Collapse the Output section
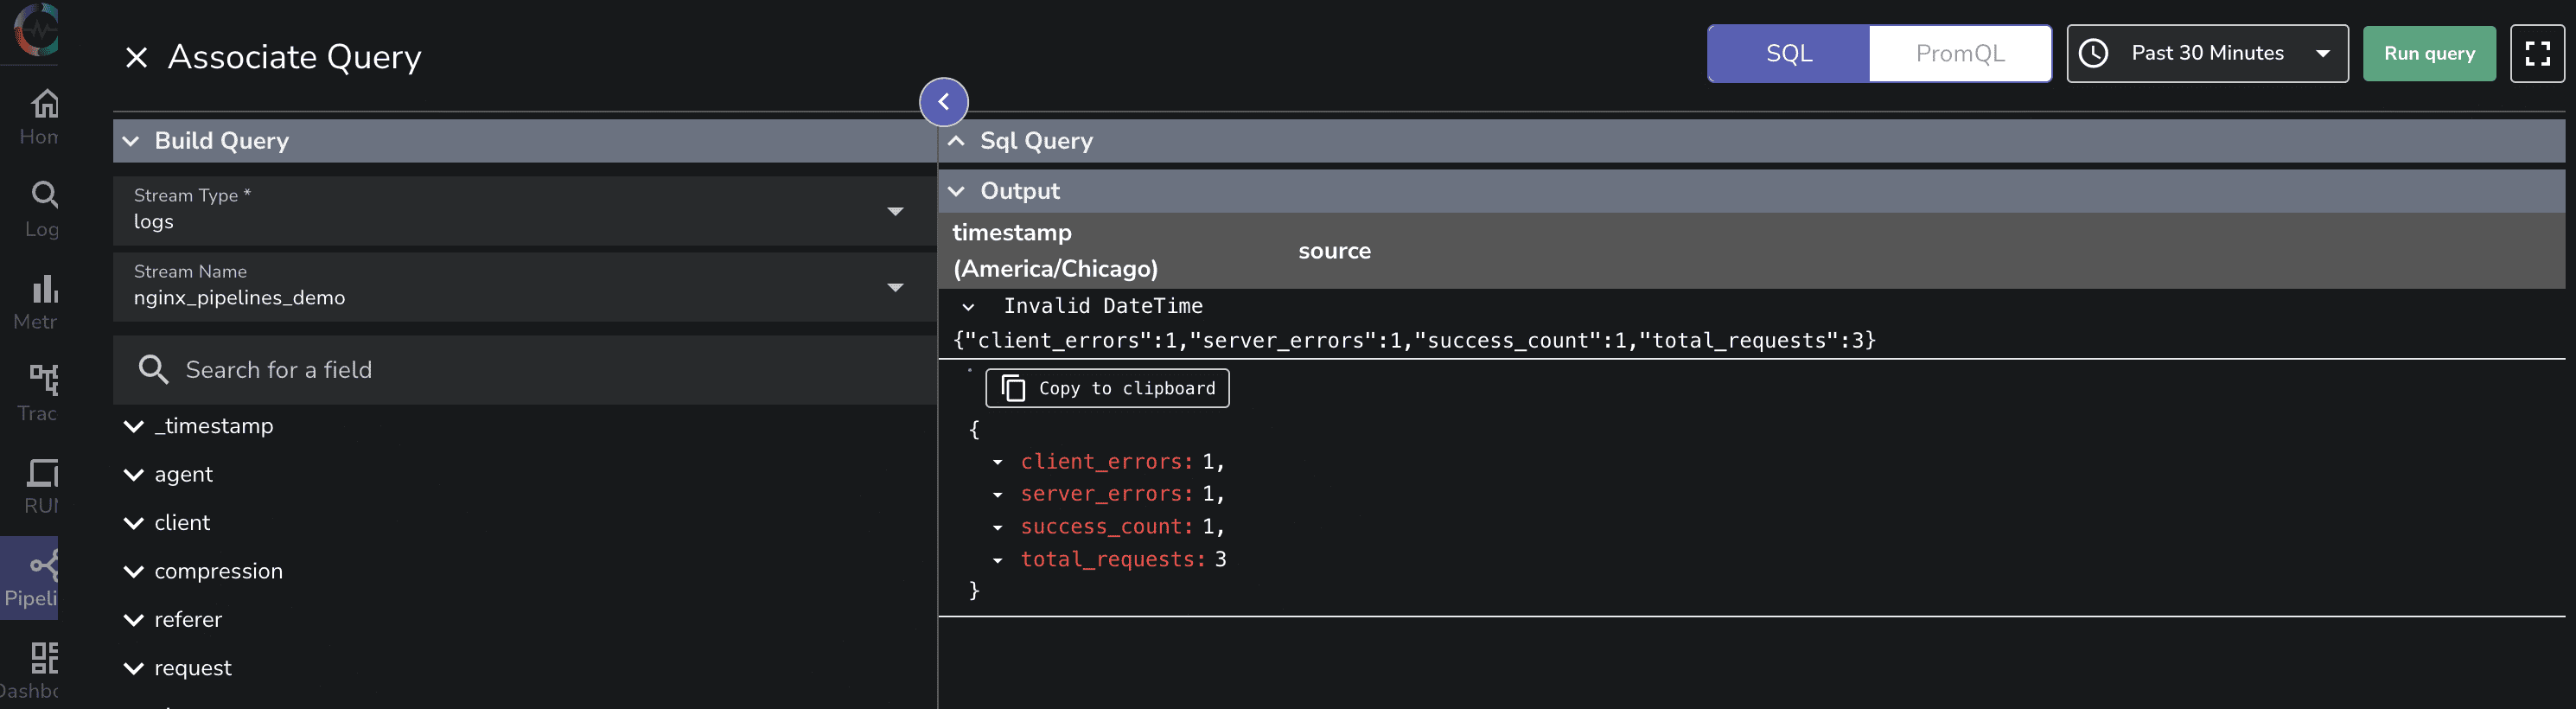The width and height of the screenshot is (2576, 709). [x=1751, y=191]
